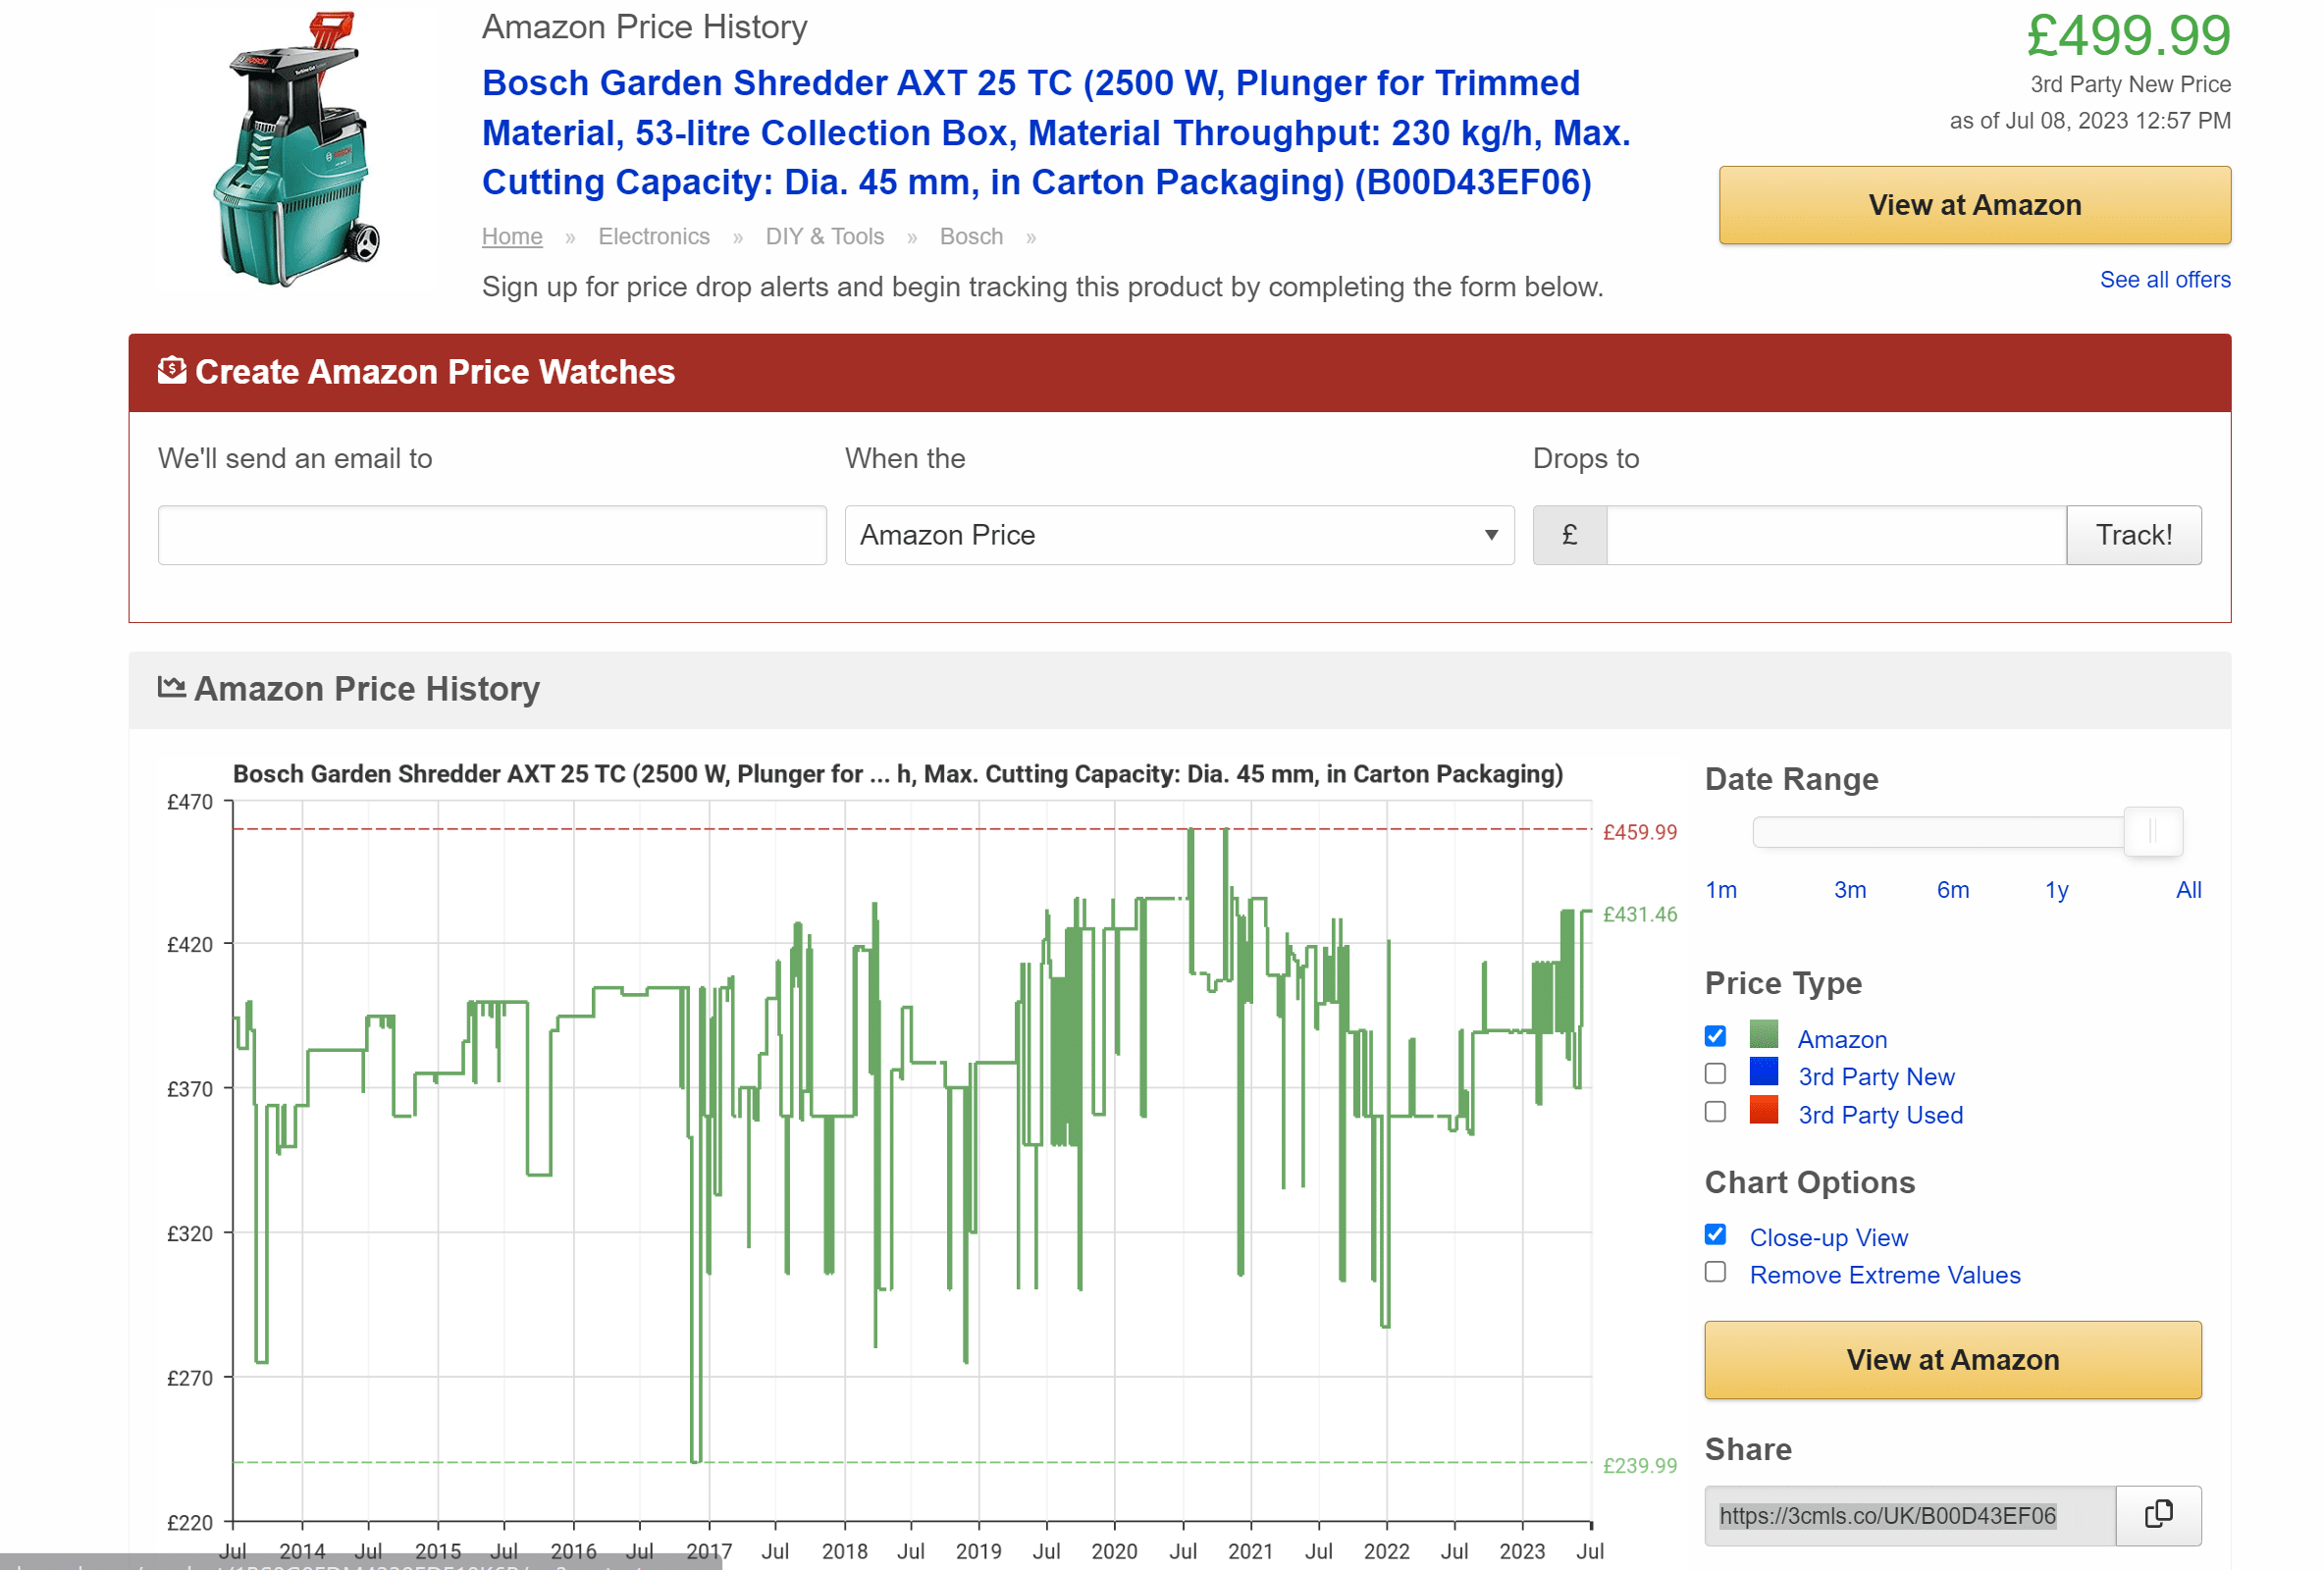Focus the email address input field

[492, 535]
